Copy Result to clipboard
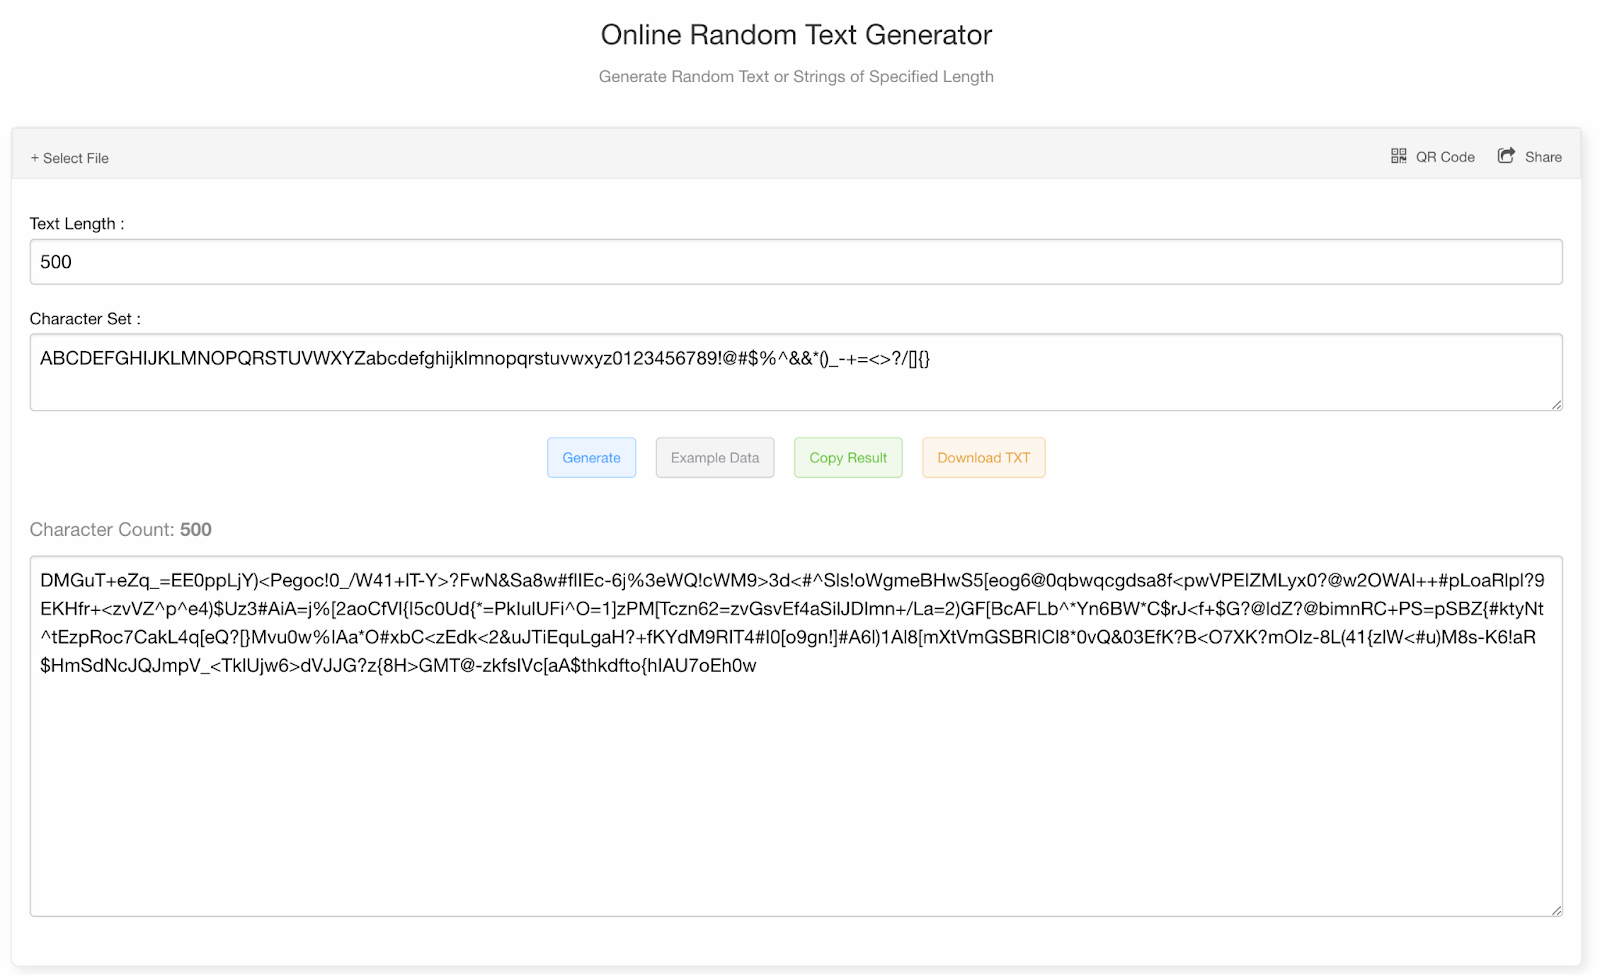 (847, 457)
